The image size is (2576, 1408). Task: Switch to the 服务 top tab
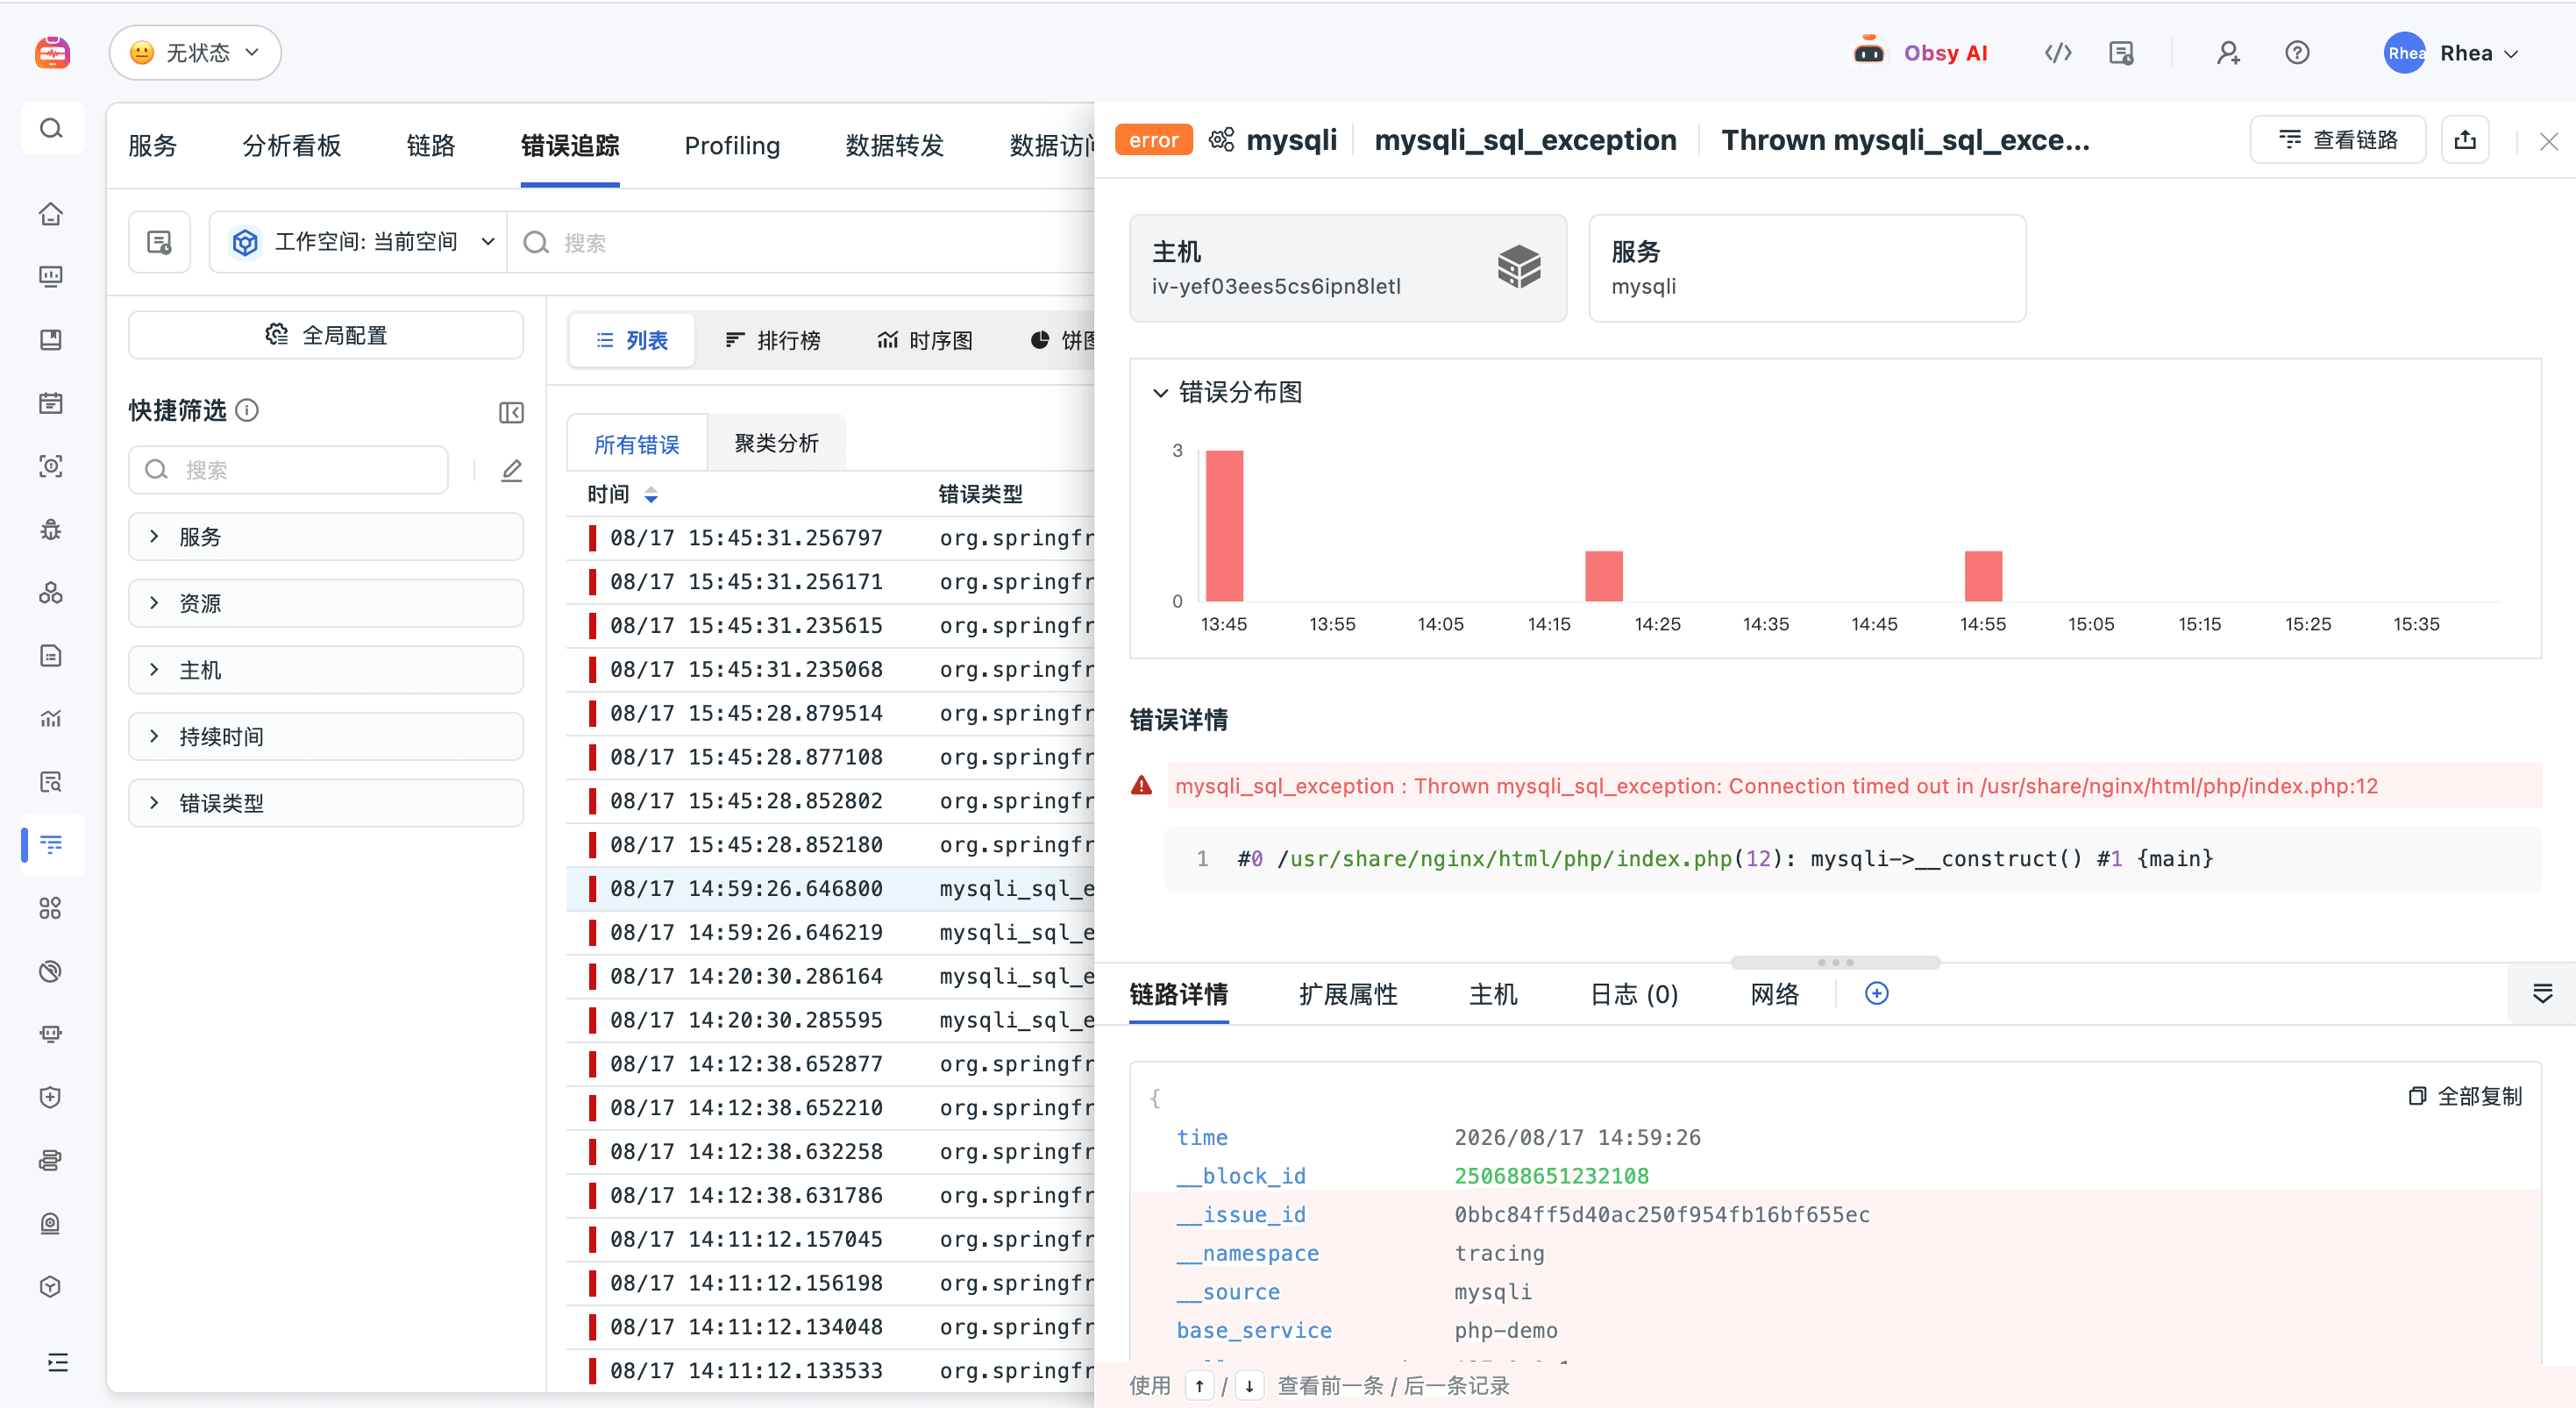(152, 146)
